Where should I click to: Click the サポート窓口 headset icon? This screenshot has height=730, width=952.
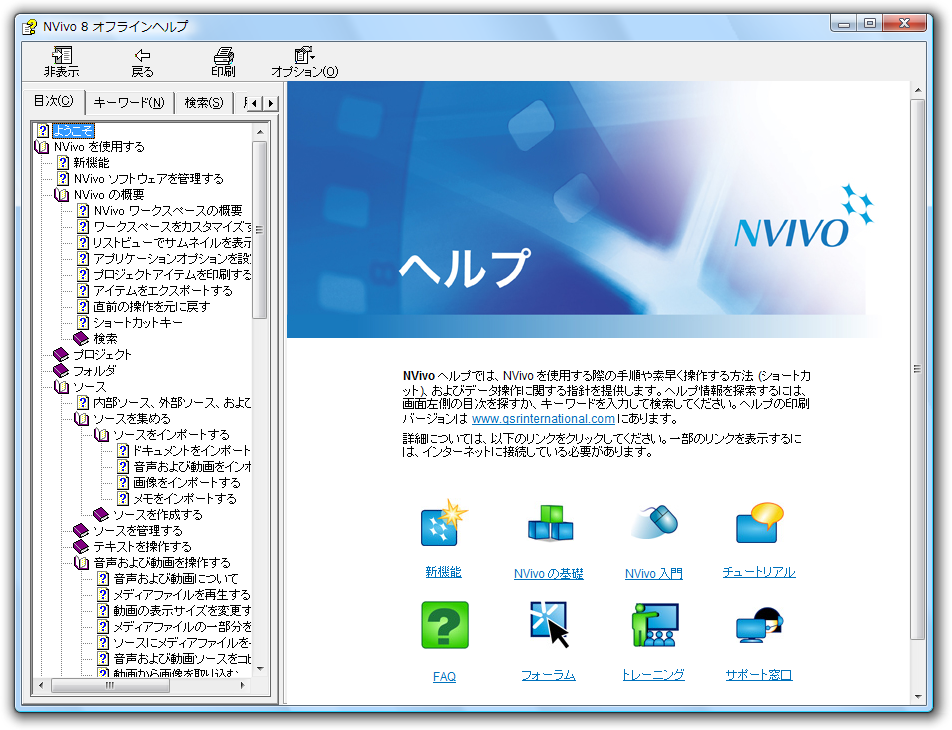coord(760,625)
